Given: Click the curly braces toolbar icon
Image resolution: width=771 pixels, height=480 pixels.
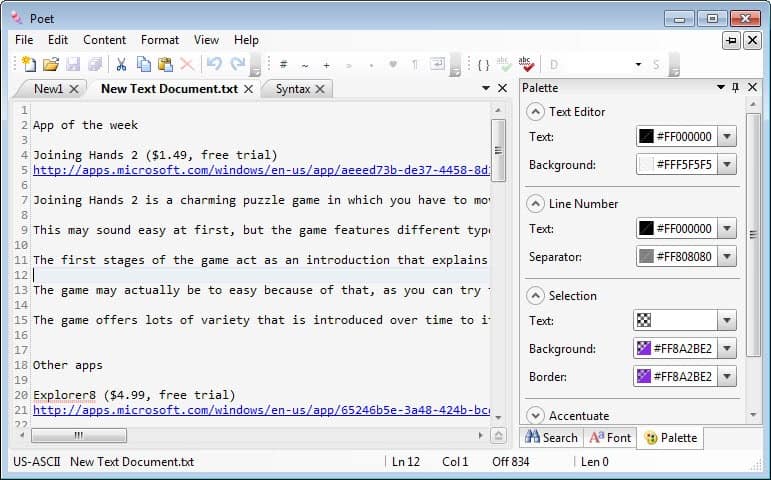Looking at the screenshot, I should tap(484, 64).
